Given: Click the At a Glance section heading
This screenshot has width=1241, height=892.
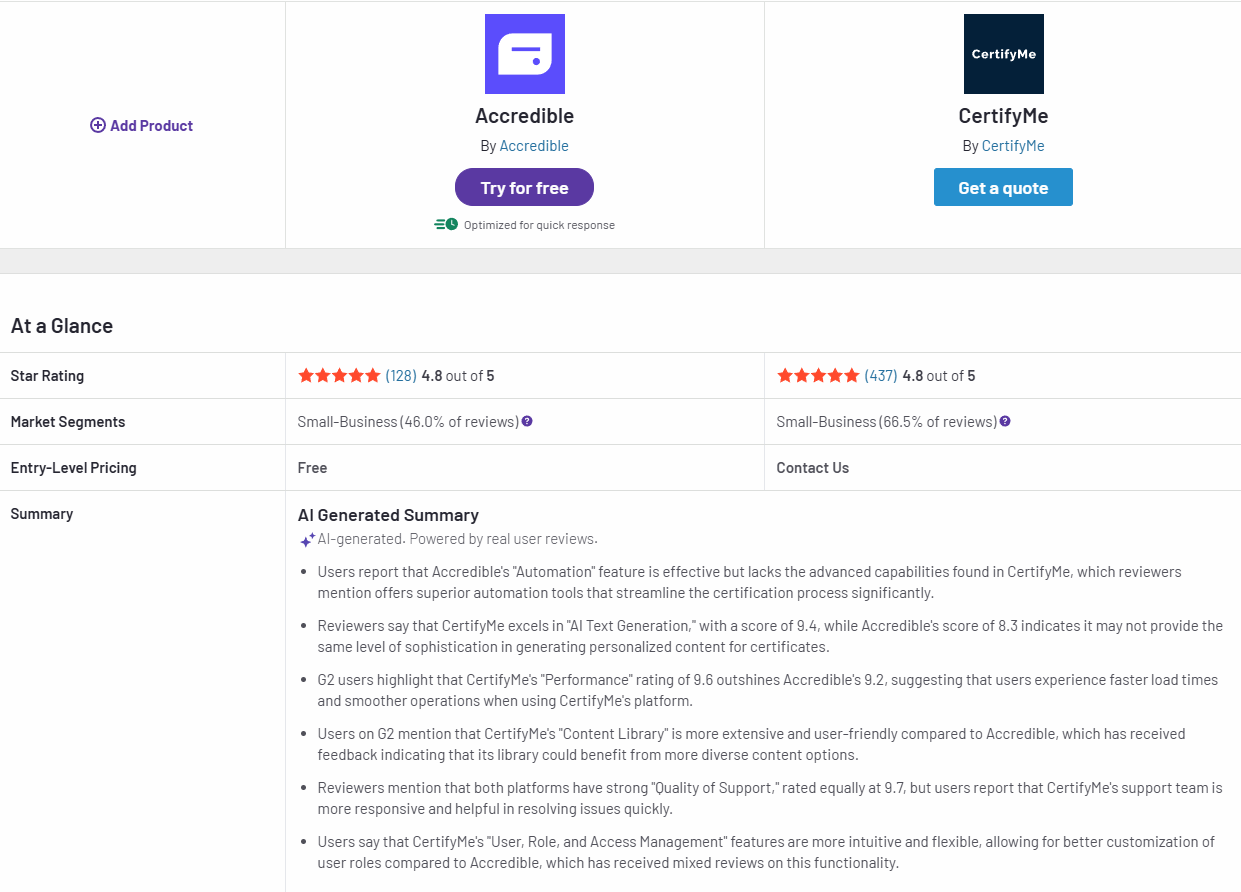Looking at the screenshot, I should 62,325.
